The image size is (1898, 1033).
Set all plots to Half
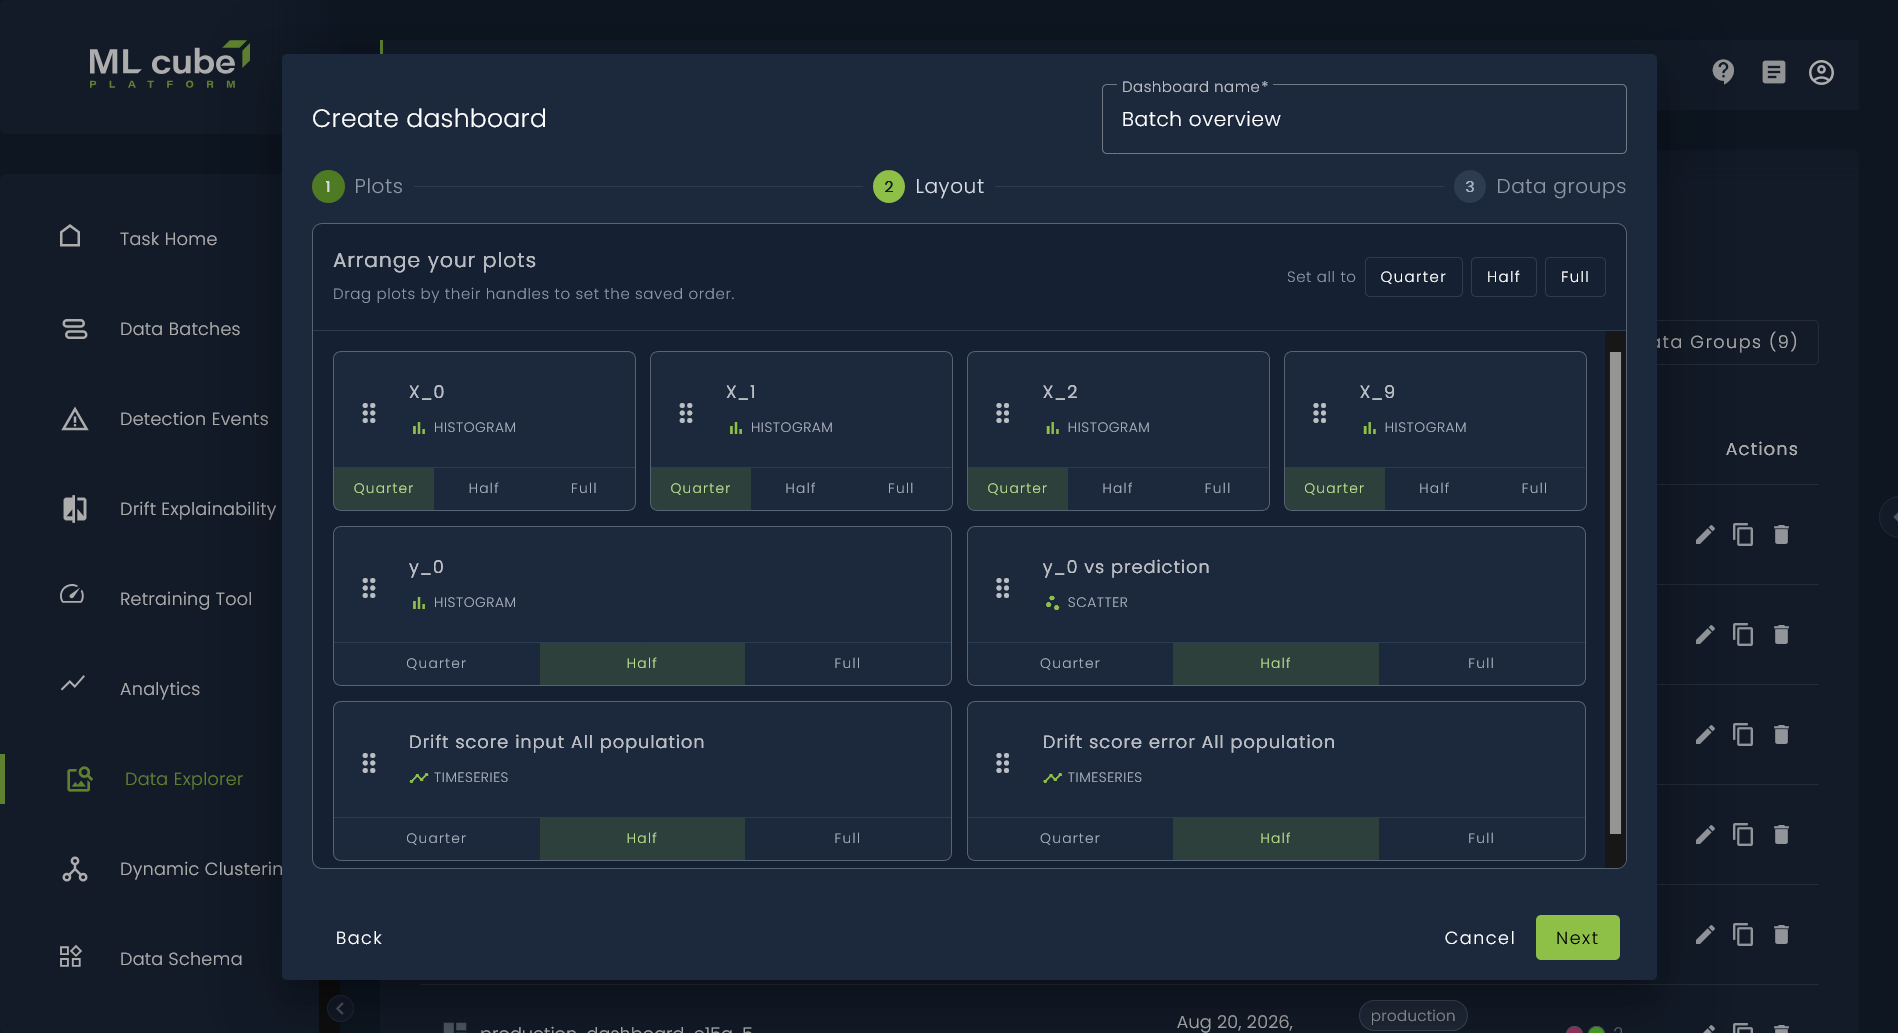coord(1503,277)
